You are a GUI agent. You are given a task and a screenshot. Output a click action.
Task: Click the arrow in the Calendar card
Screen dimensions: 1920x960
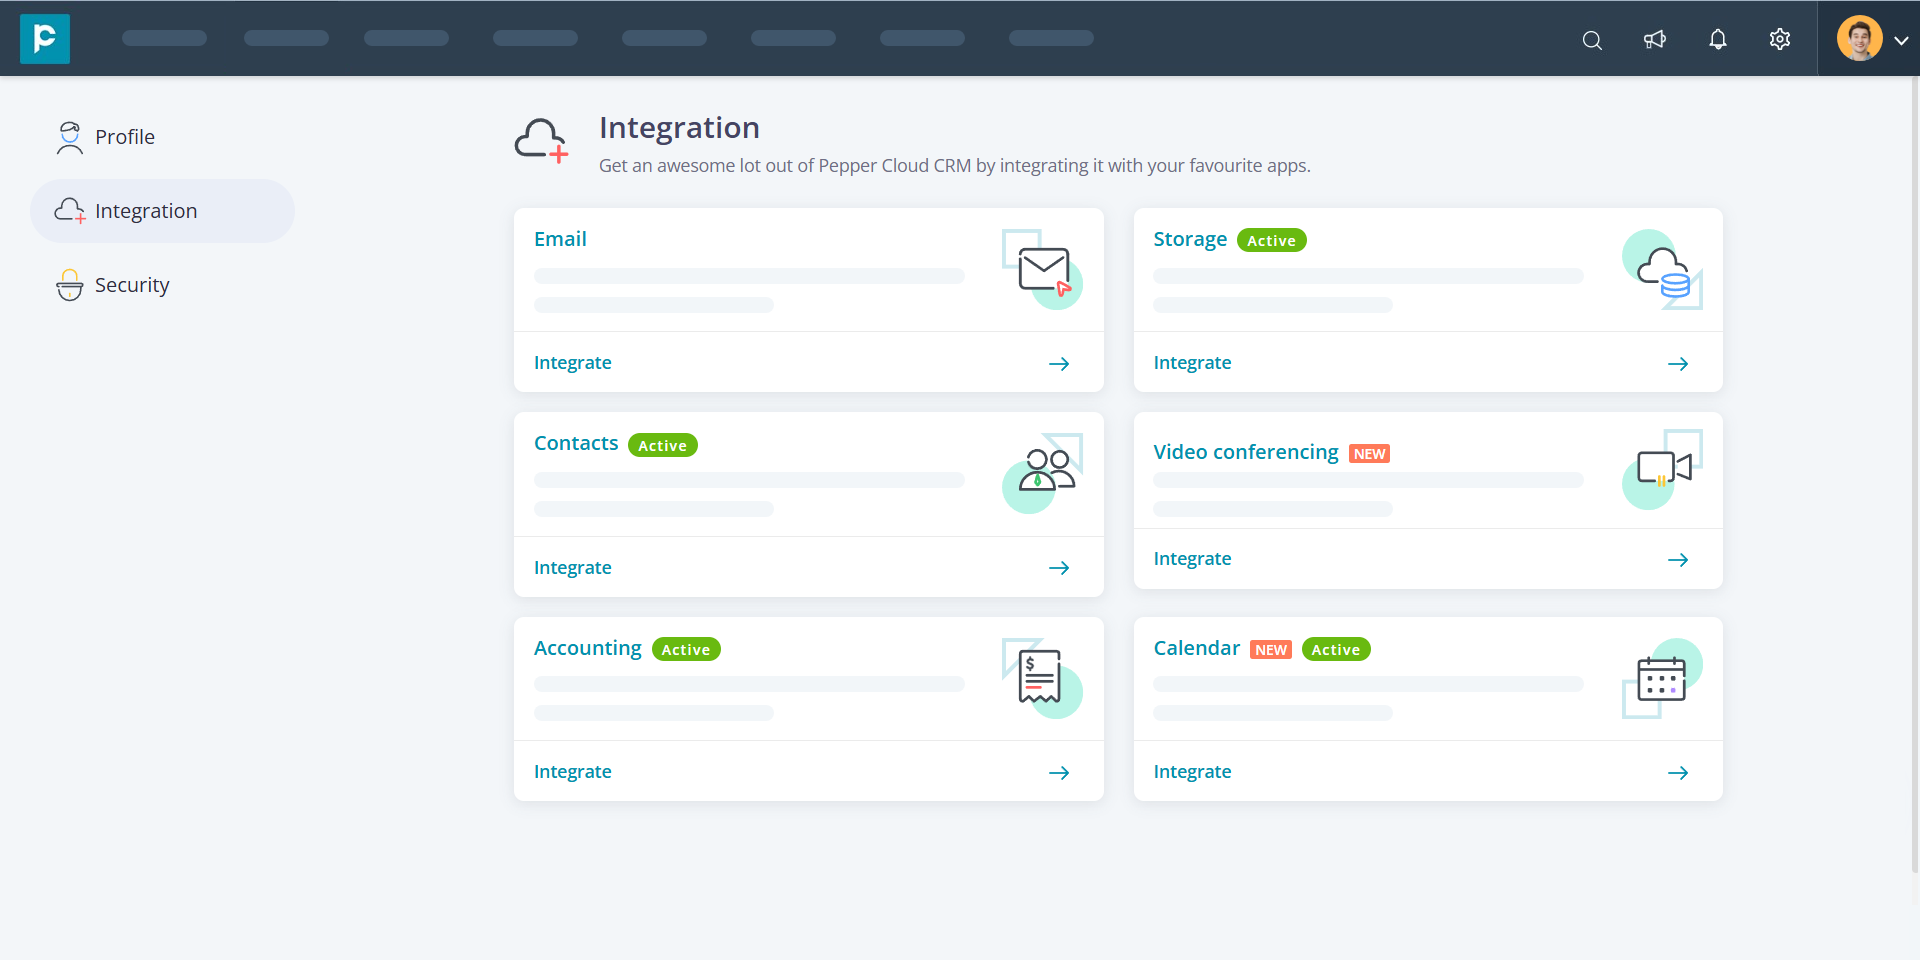click(1678, 773)
